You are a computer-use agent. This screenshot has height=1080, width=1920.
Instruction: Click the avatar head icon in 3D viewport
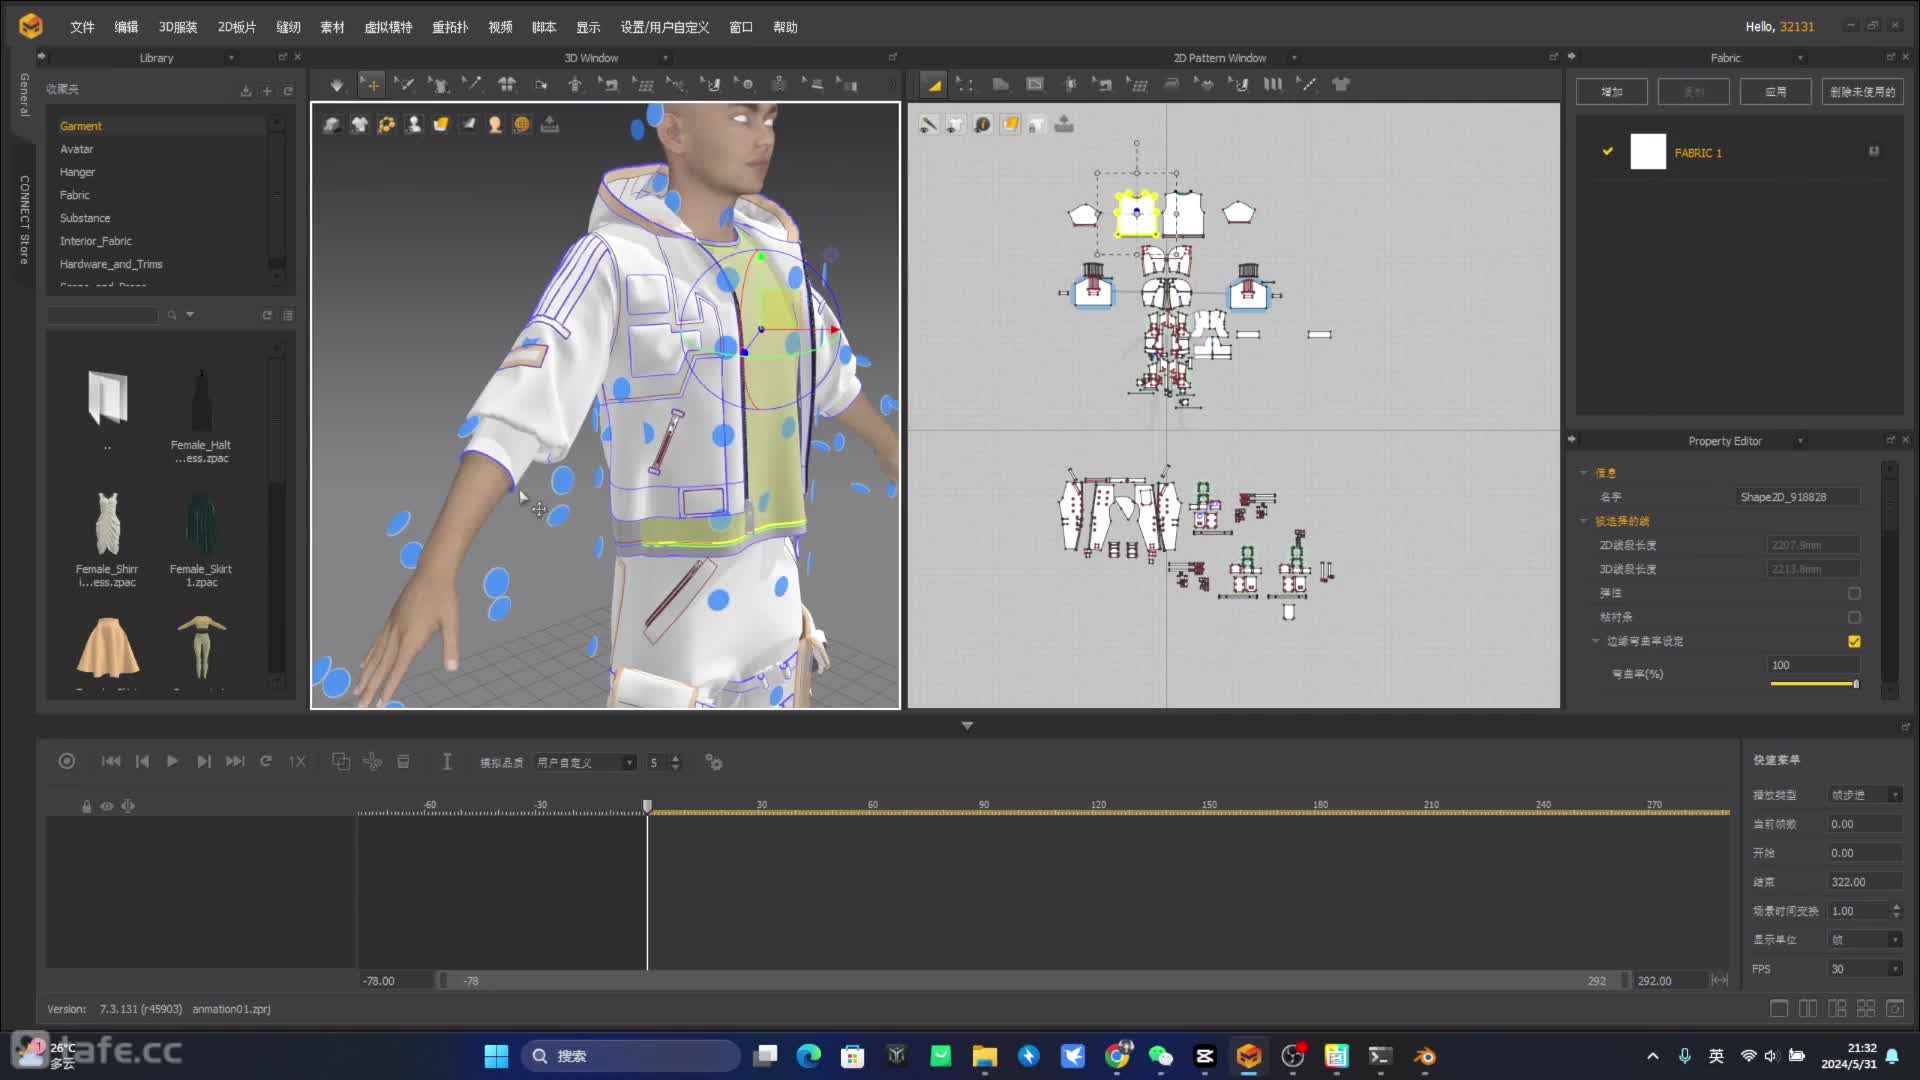coord(495,125)
